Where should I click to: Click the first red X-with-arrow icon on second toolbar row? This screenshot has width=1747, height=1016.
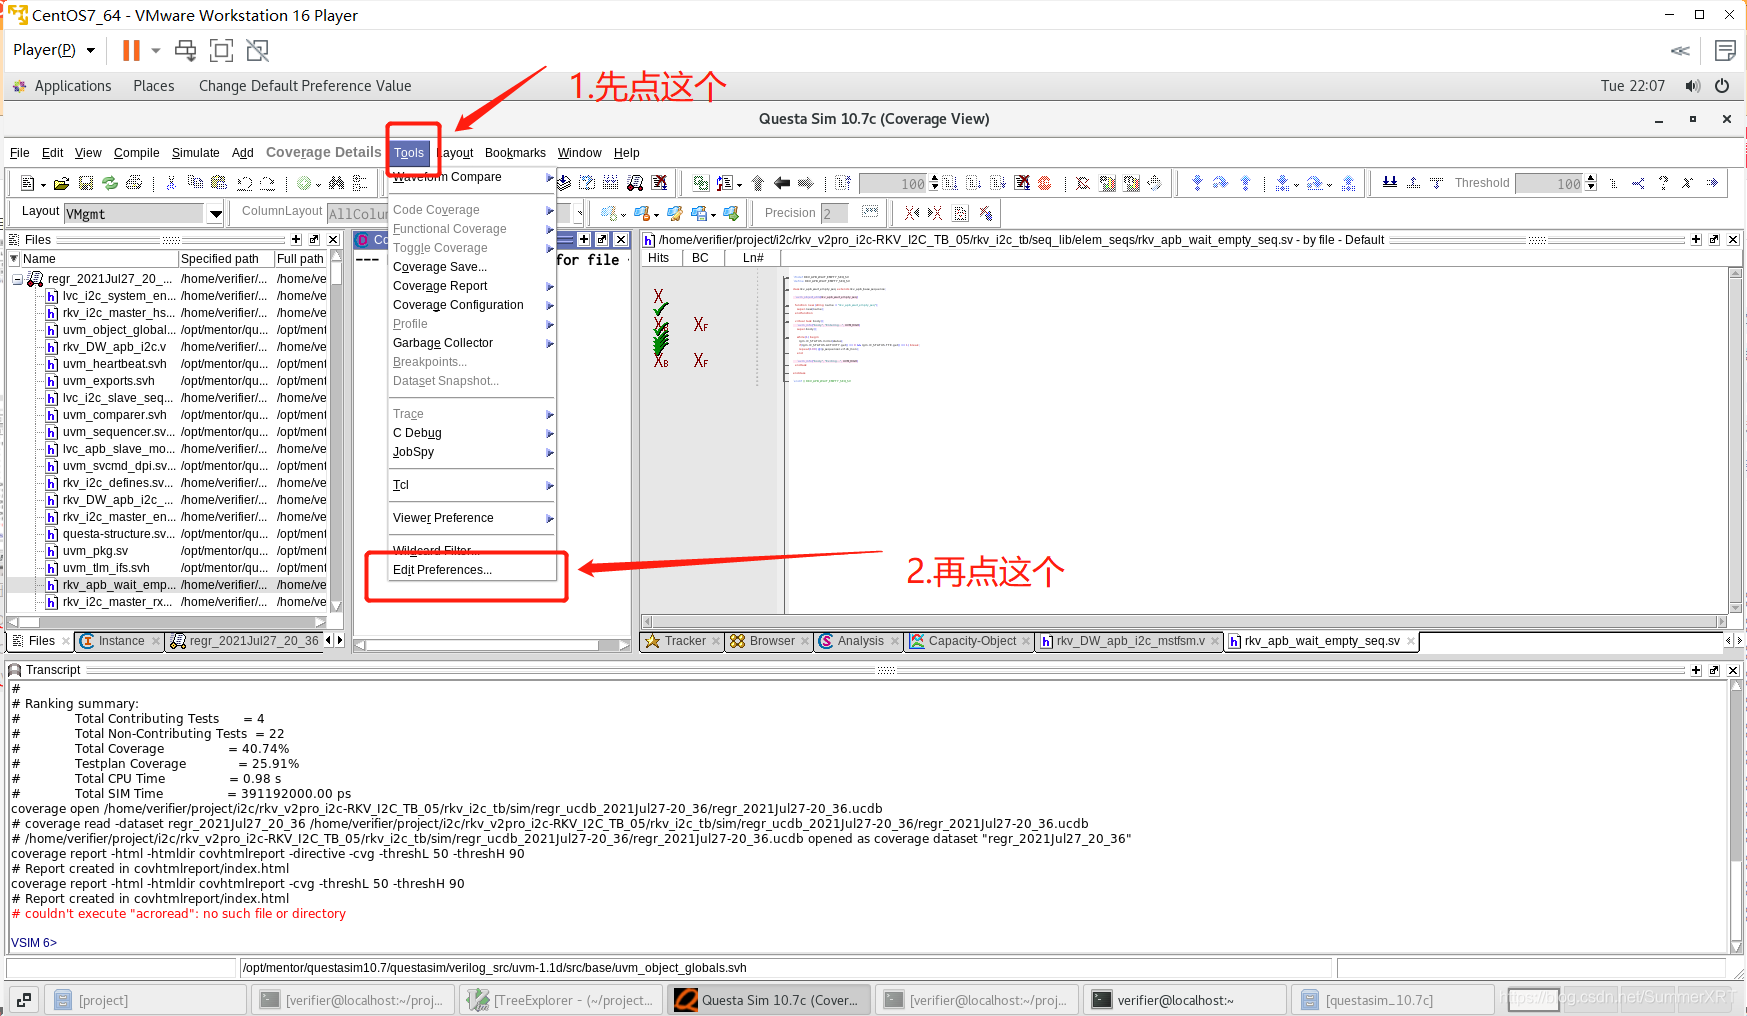[x=912, y=213]
